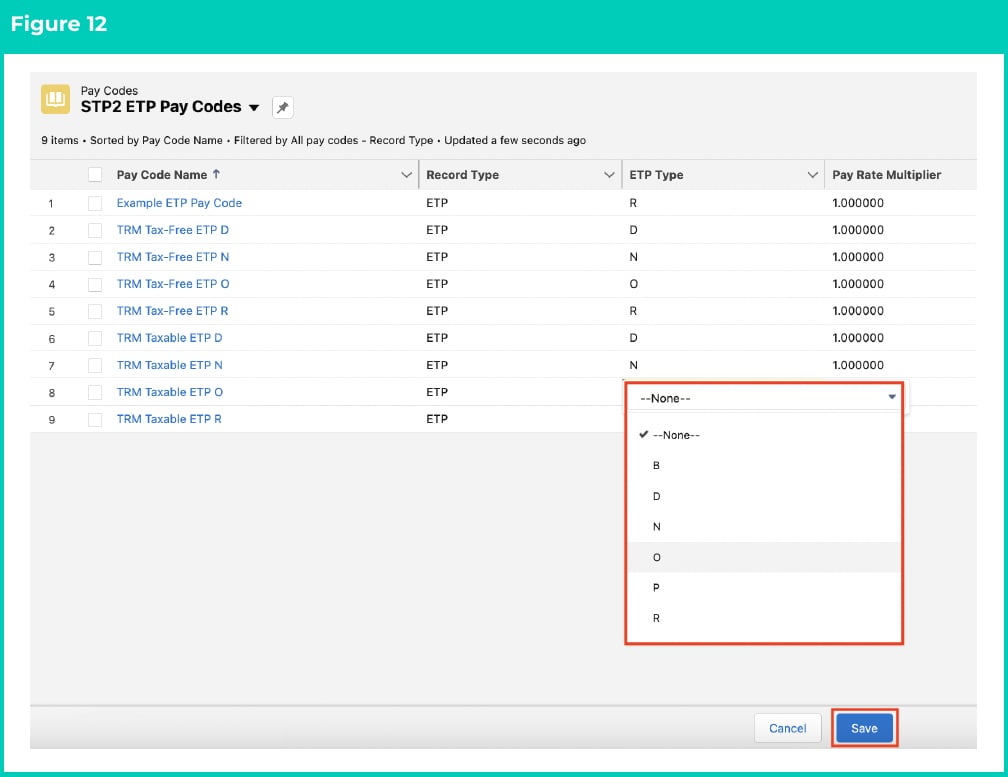The width and height of the screenshot is (1008, 777).
Task: Choose option P in ETP Type list
Action: tap(764, 587)
